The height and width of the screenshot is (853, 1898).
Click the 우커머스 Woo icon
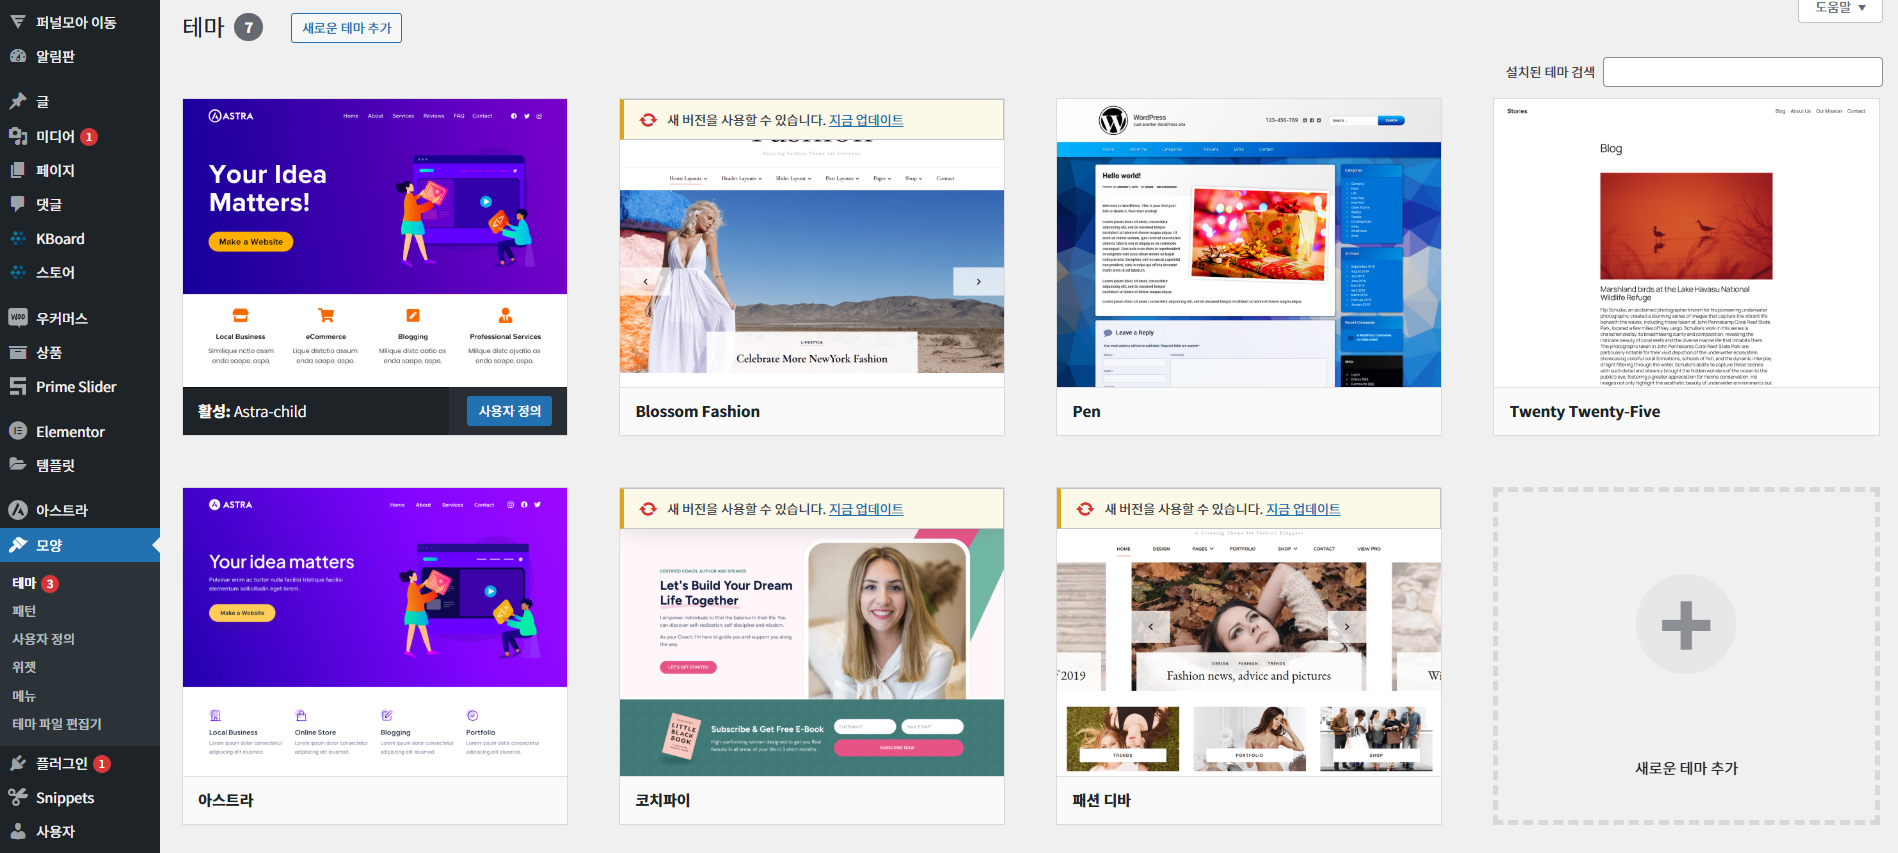(x=18, y=318)
